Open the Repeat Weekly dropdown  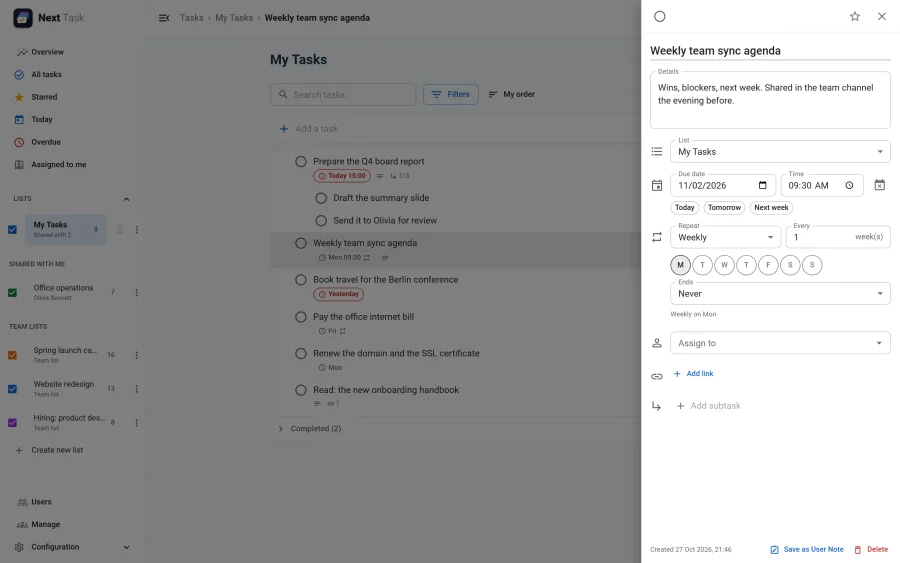[725, 237]
